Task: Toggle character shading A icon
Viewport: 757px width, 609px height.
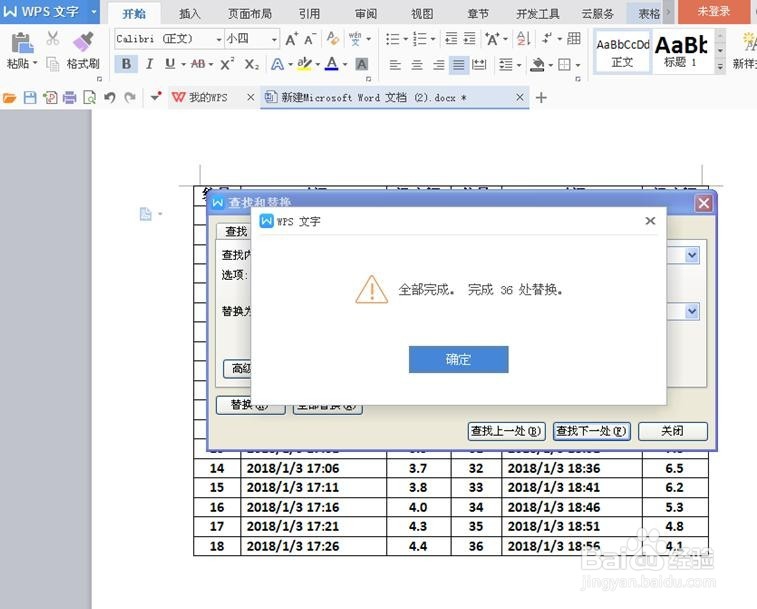Action: click(362, 64)
